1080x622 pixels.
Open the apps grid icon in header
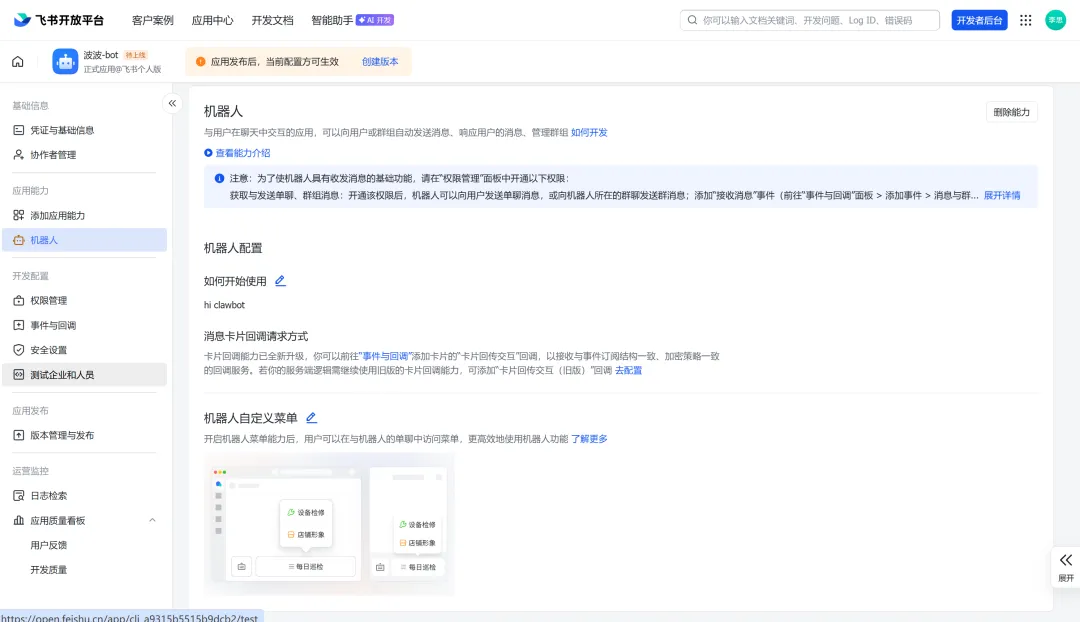coord(1026,21)
